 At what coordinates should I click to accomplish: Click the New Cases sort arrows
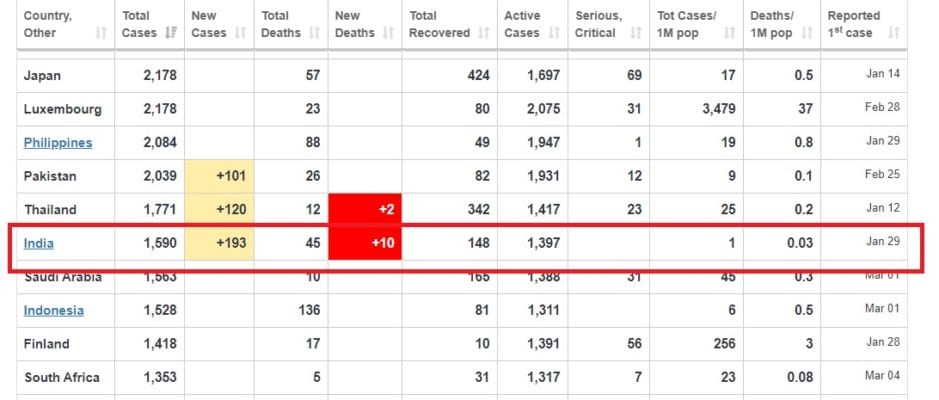click(240, 33)
